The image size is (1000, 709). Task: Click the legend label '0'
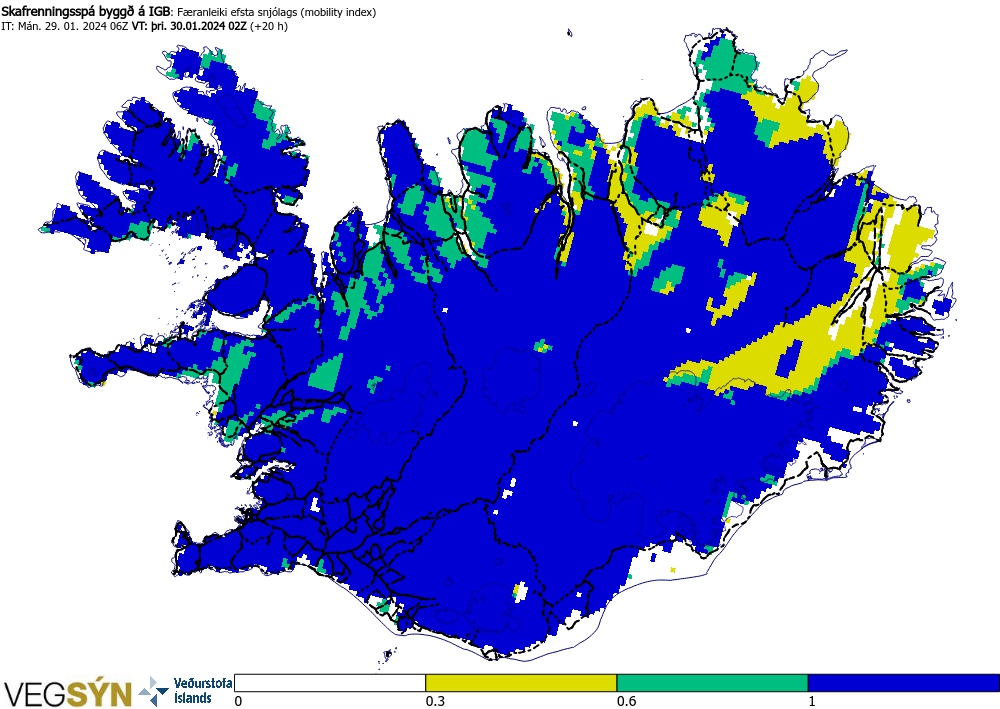coord(239,701)
